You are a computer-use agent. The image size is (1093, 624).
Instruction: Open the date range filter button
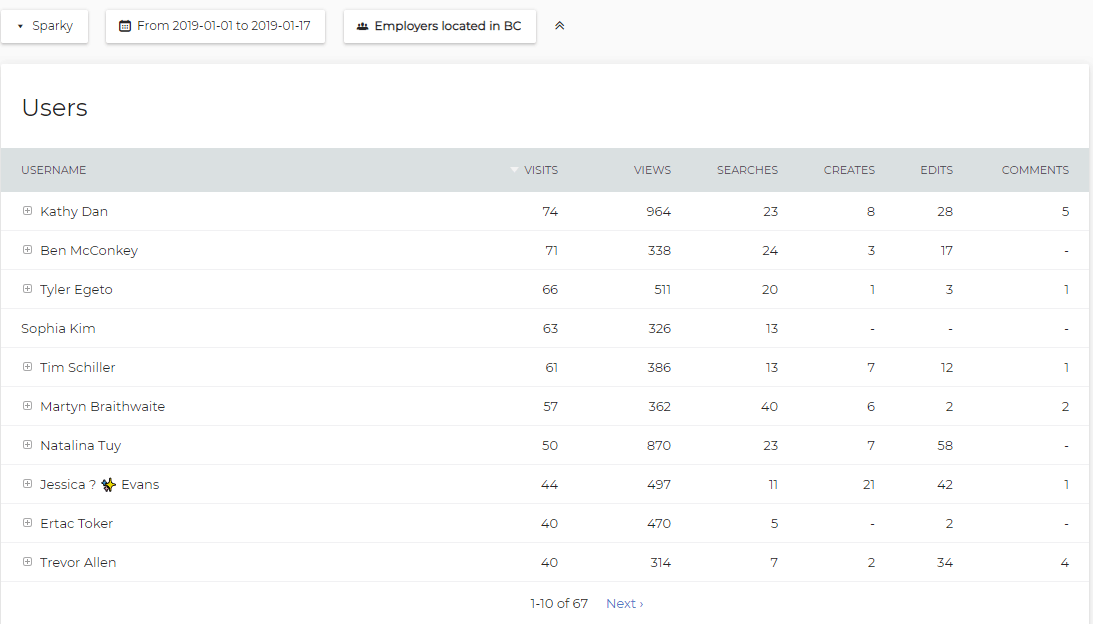[215, 26]
